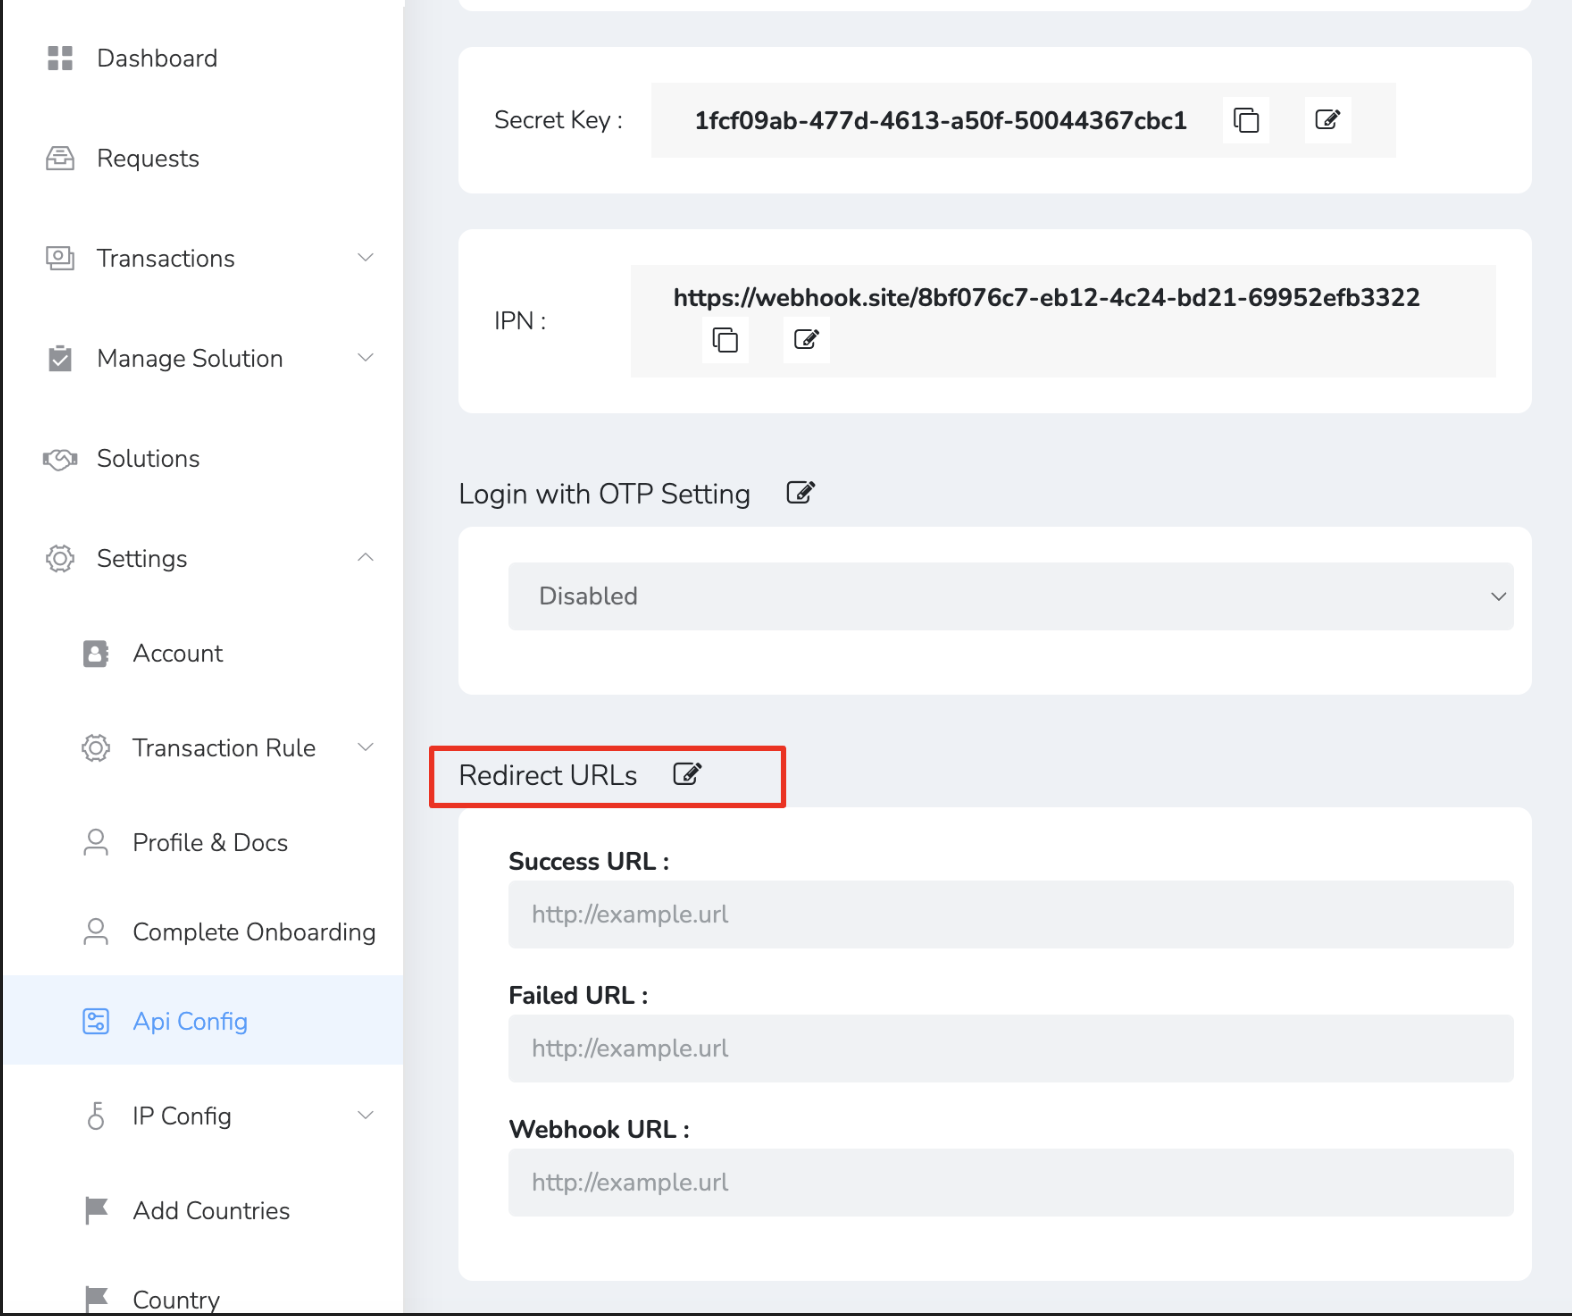
Task: Expand the Manage Solution submenu
Action: (366, 358)
